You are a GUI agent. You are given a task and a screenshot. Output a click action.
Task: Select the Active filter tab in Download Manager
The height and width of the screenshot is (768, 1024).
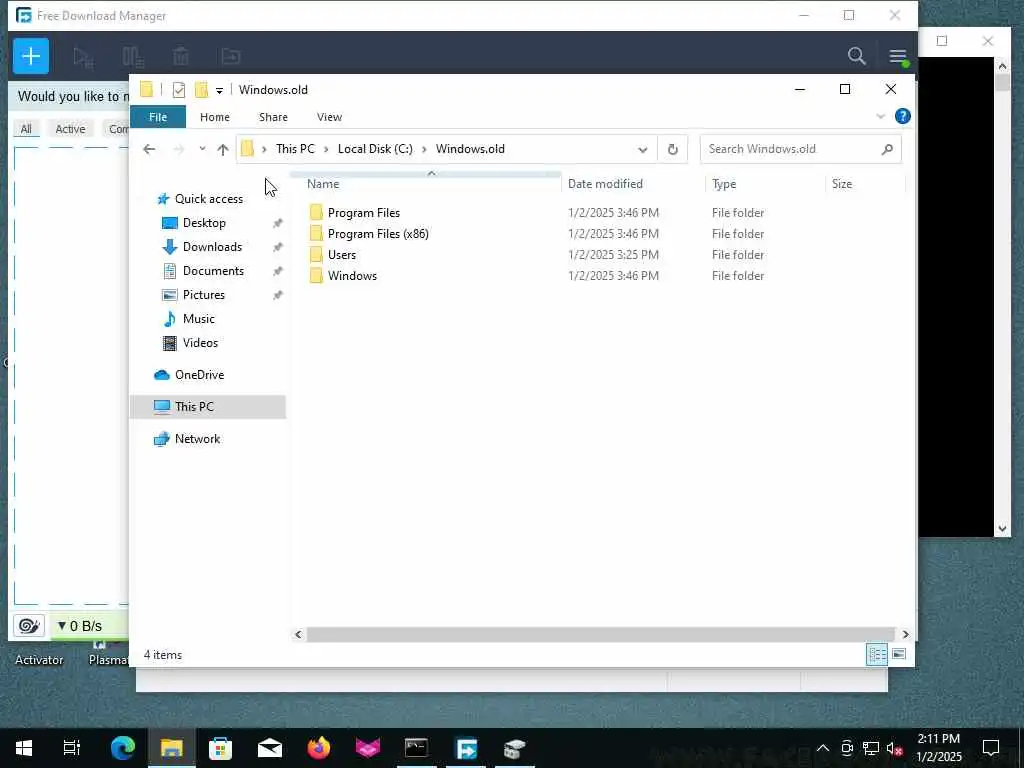[x=70, y=129]
